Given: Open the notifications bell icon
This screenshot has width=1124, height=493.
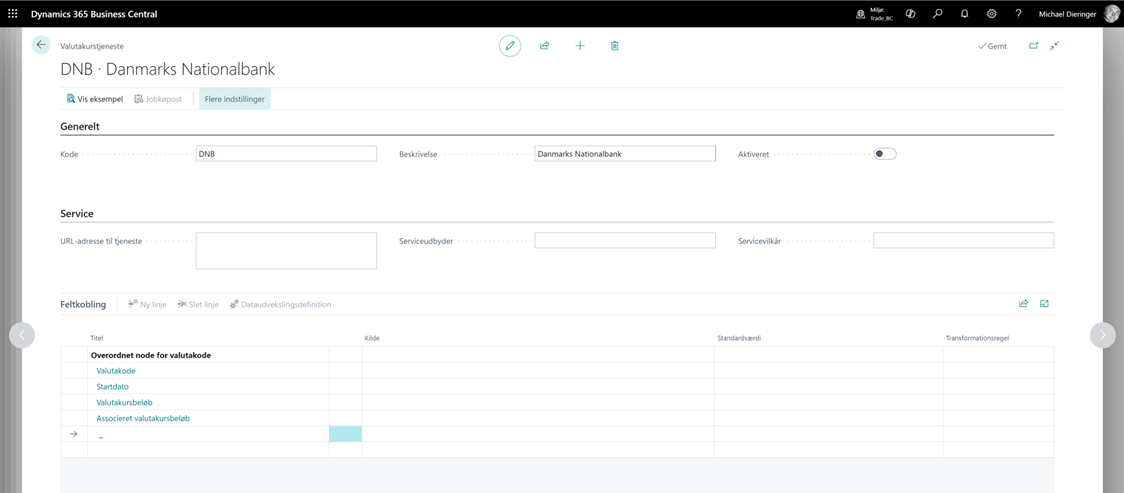Looking at the screenshot, I should [964, 14].
